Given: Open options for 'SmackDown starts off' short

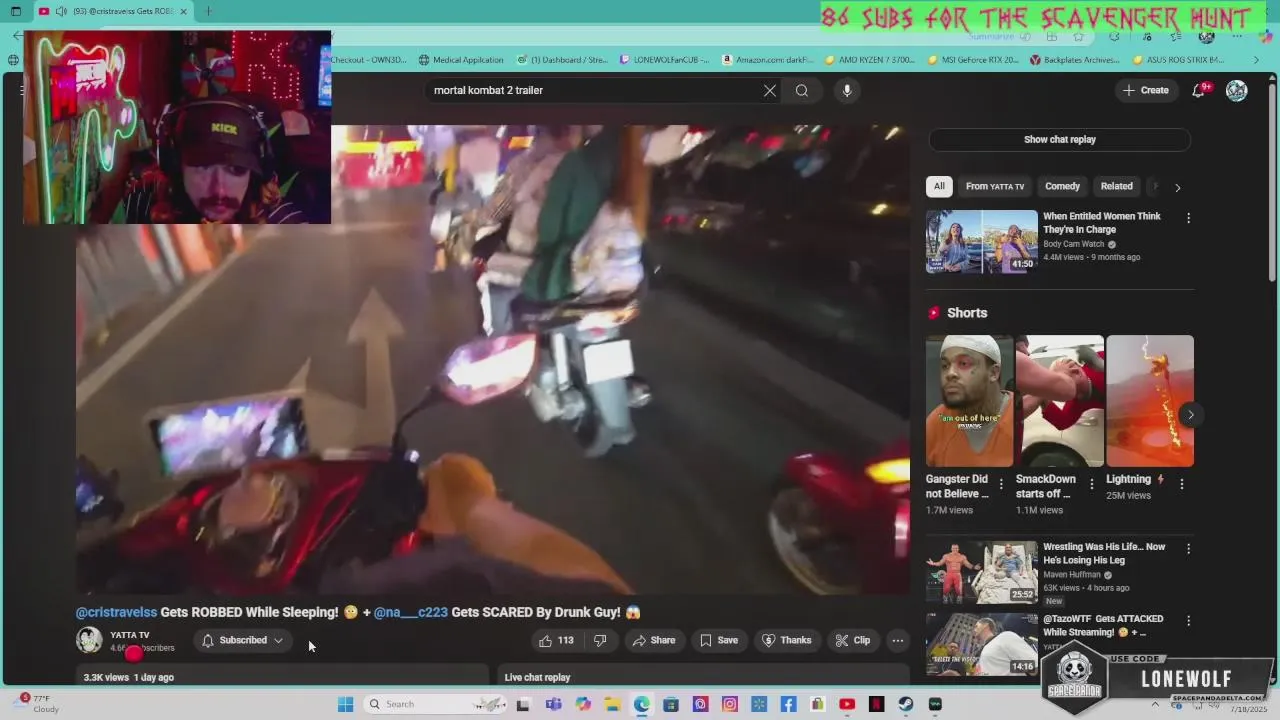Looking at the screenshot, I should [x=1091, y=484].
